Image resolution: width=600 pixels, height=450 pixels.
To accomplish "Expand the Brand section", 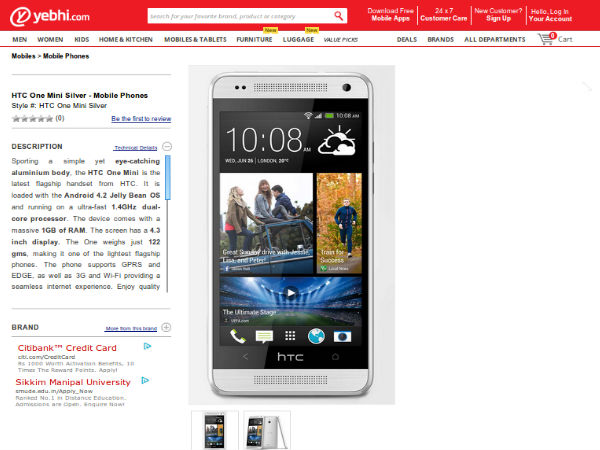I will click(x=167, y=327).
